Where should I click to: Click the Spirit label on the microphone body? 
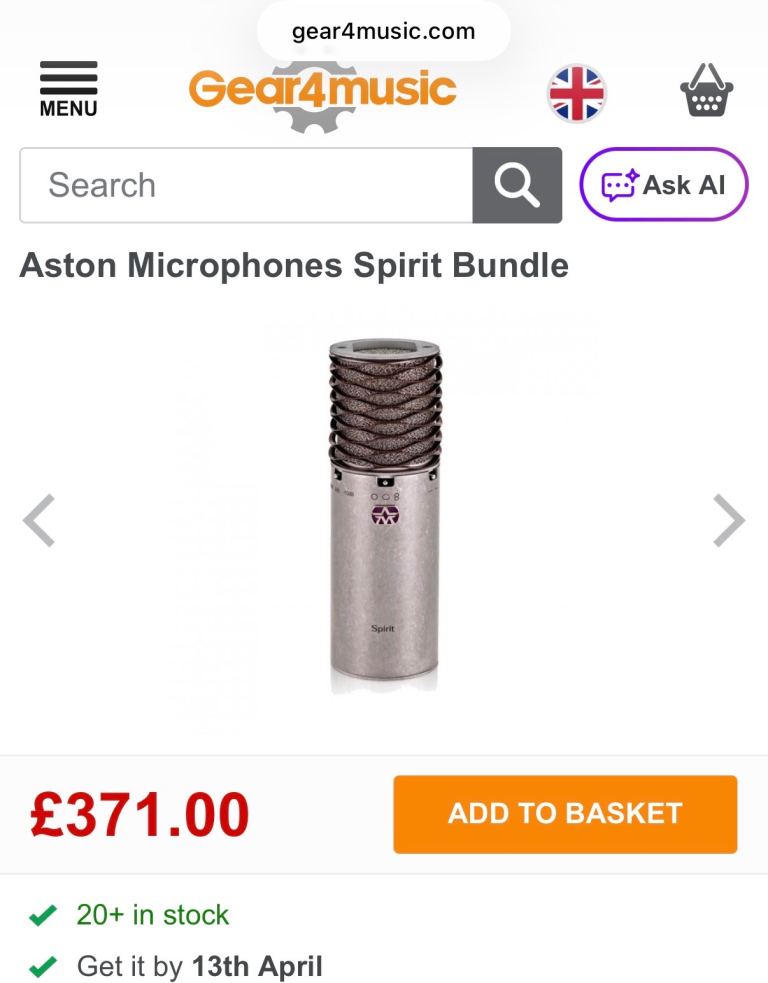(383, 628)
